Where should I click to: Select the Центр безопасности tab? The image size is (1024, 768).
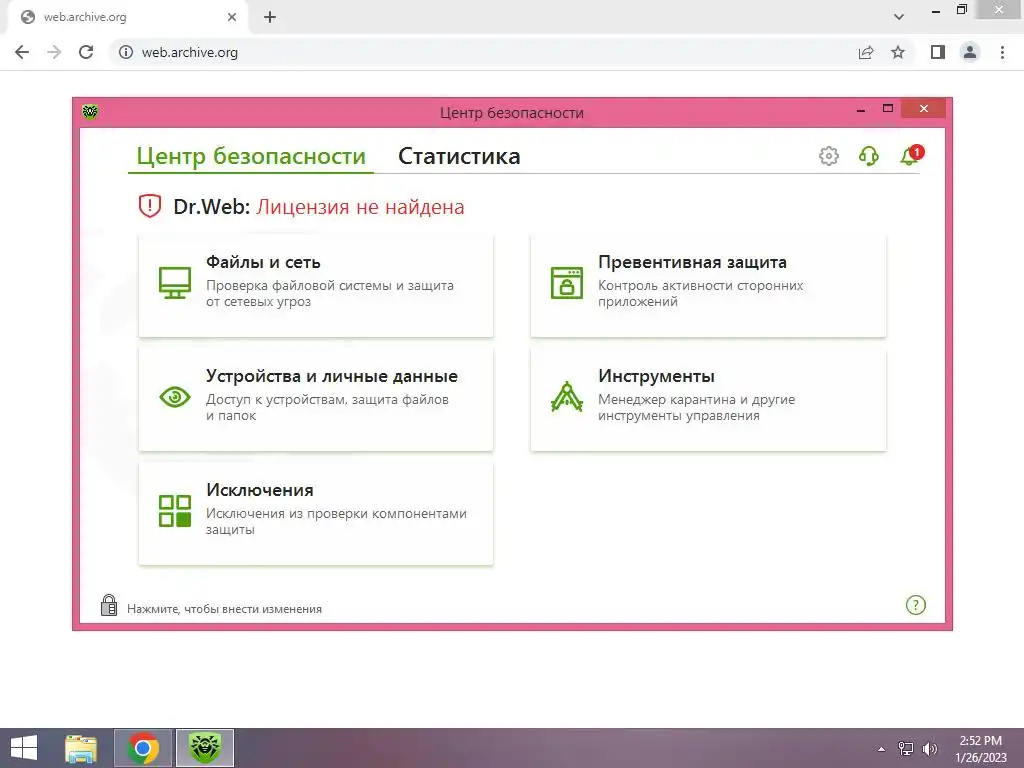(251, 156)
